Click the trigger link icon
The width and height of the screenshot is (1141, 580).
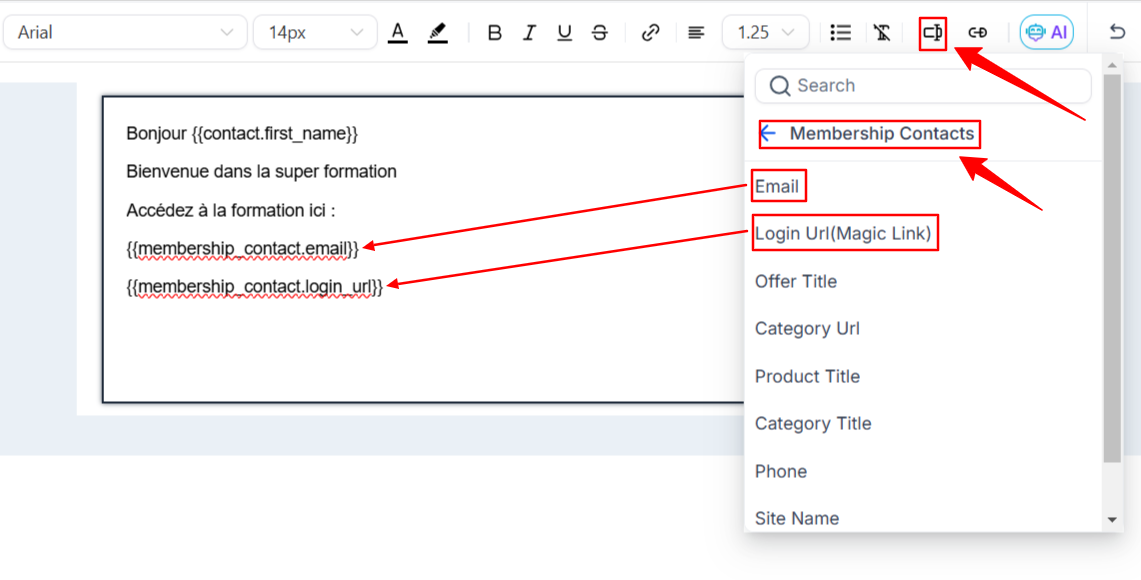(x=977, y=33)
